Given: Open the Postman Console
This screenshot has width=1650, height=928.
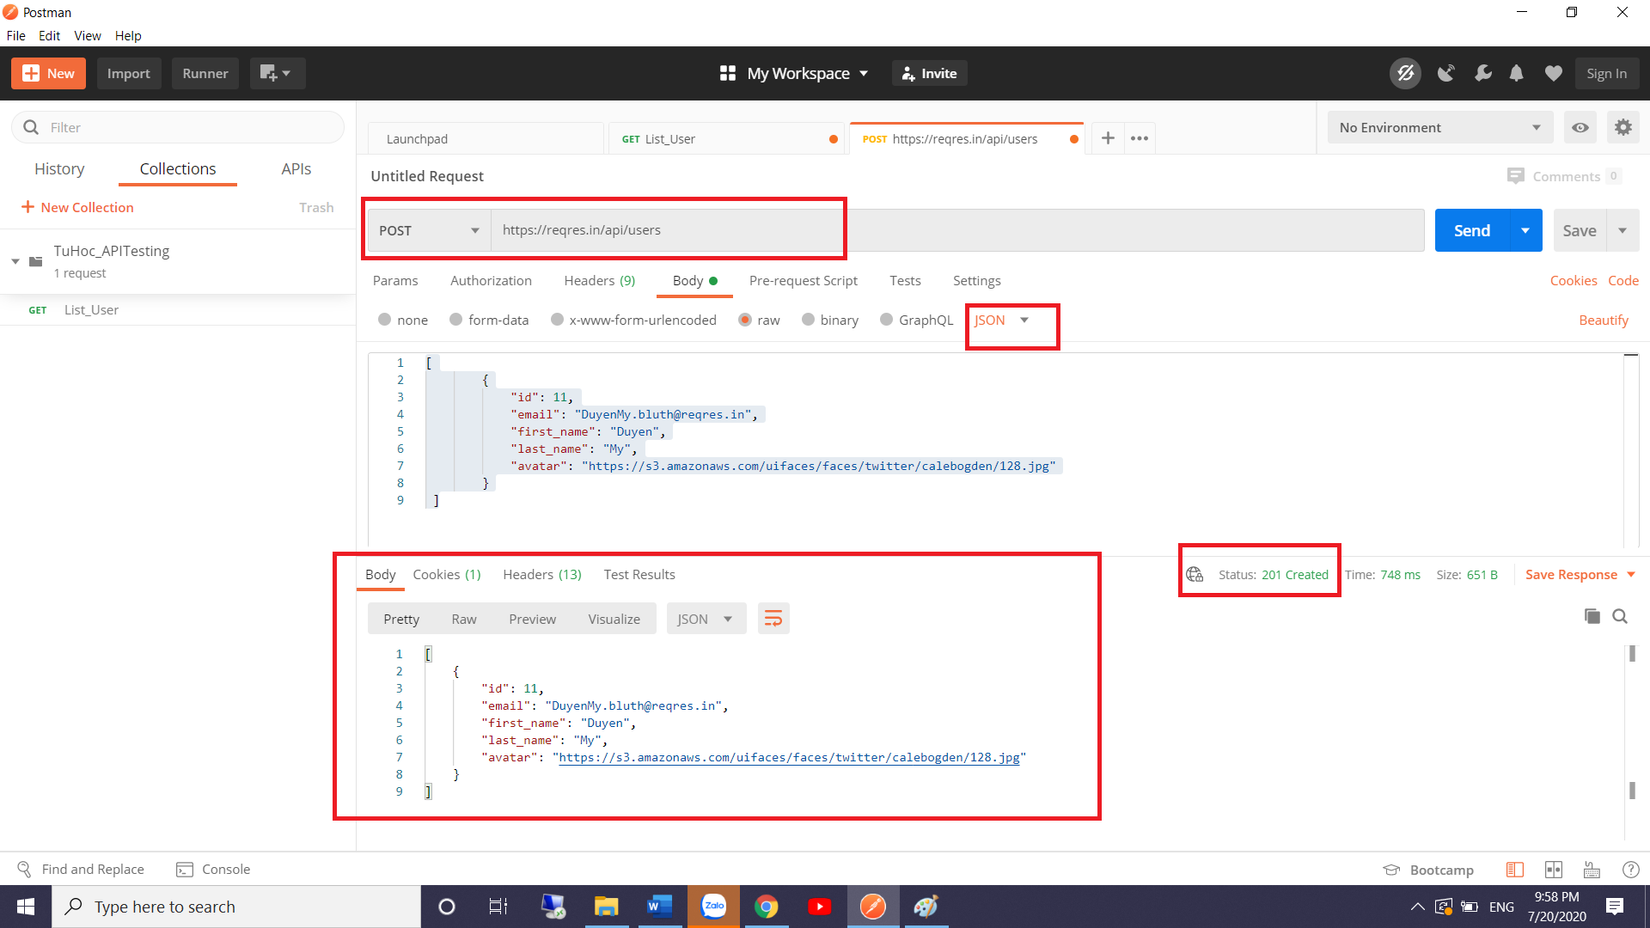Looking at the screenshot, I should pyautogui.click(x=213, y=869).
